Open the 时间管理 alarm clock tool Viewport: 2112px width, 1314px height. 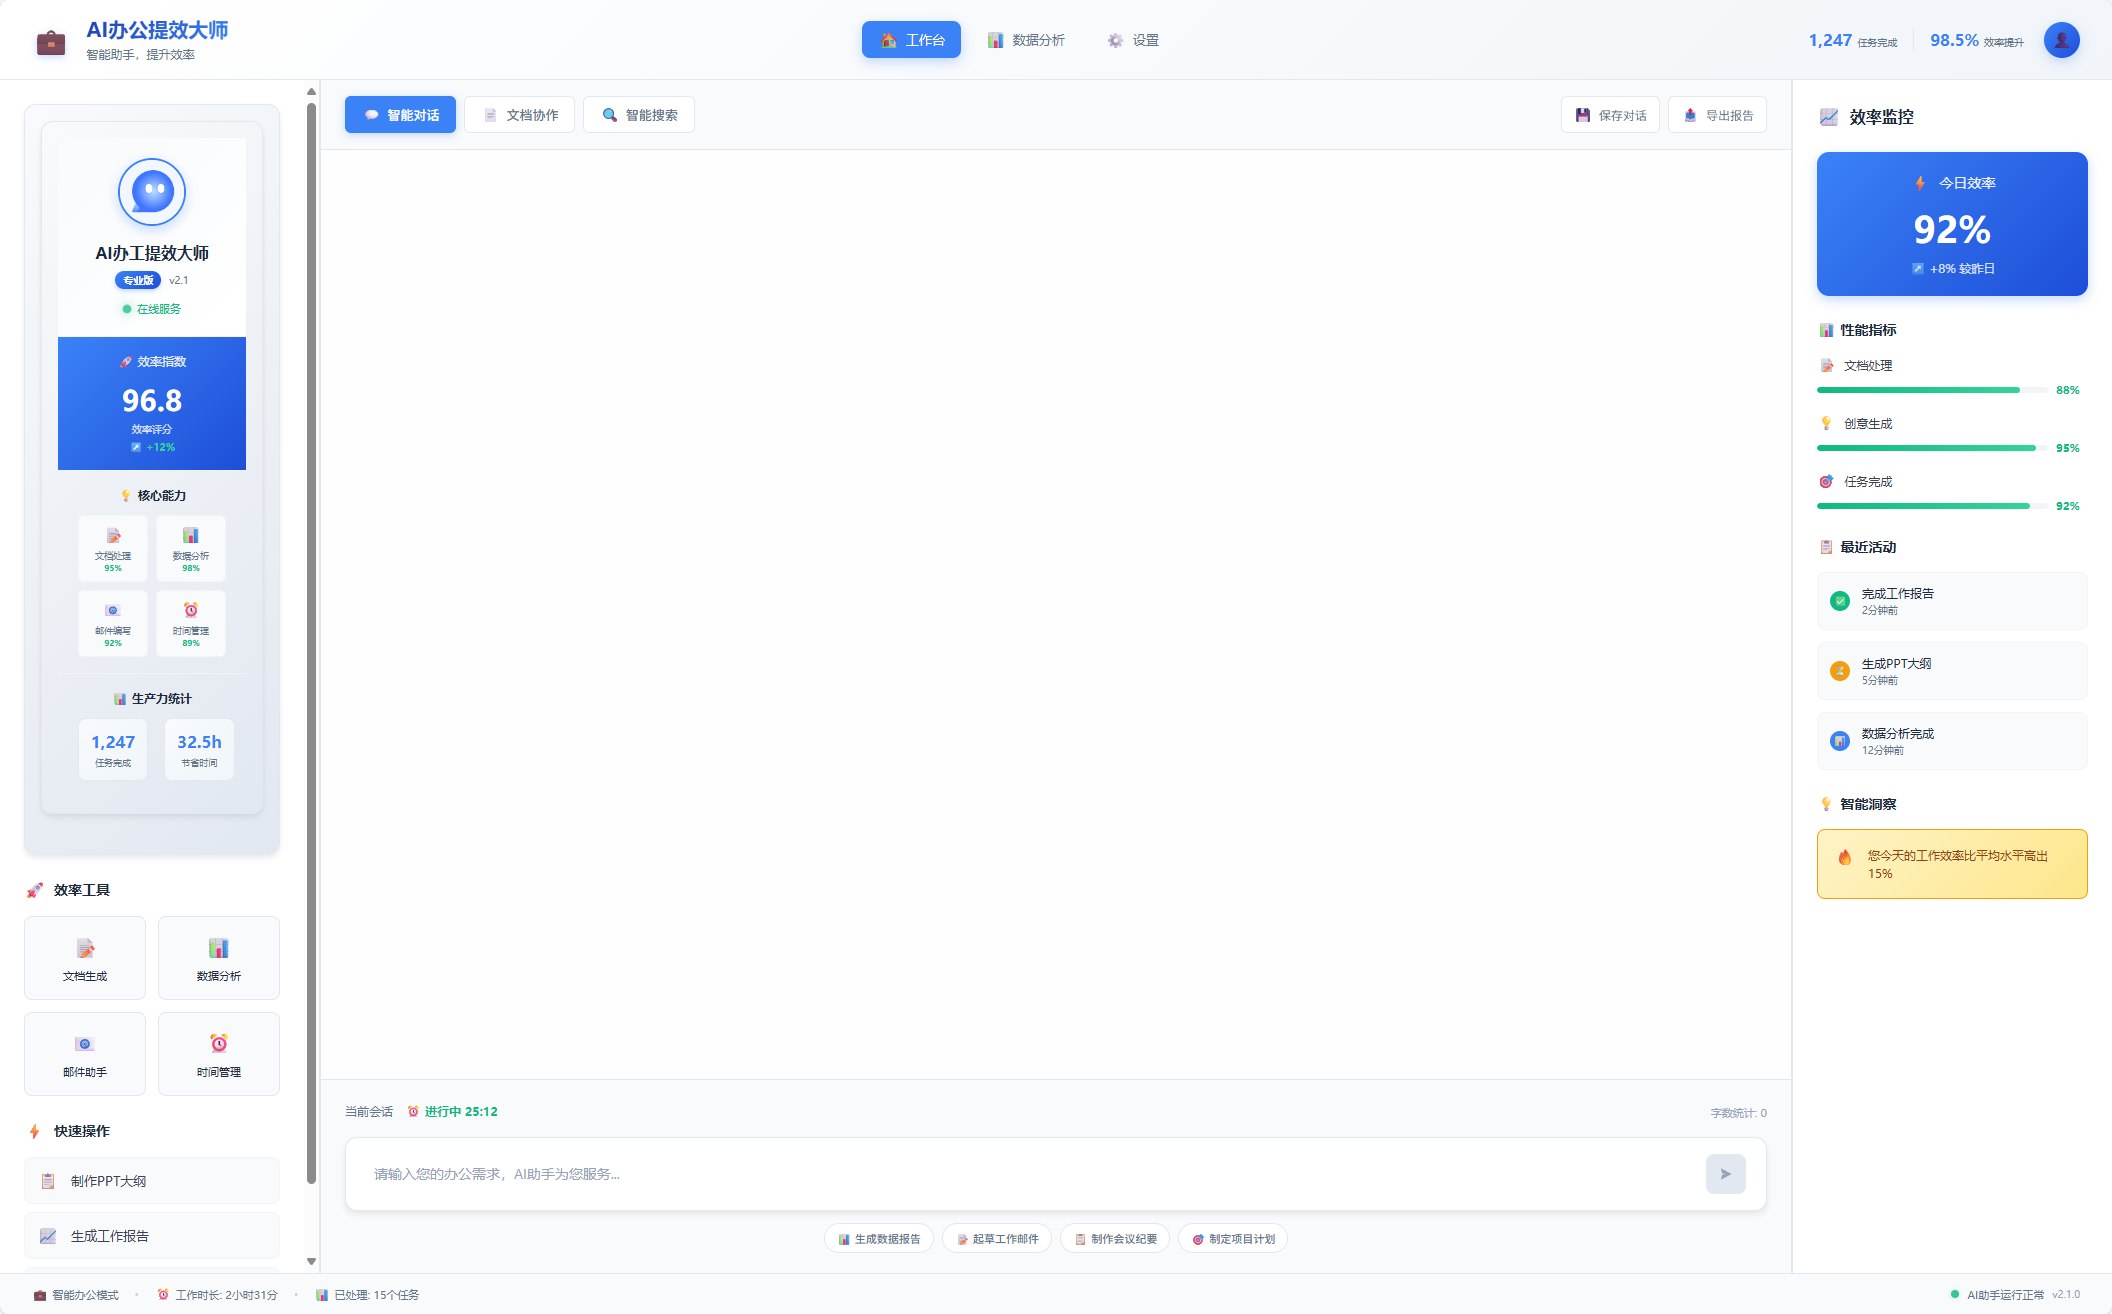pos(218,1054)
